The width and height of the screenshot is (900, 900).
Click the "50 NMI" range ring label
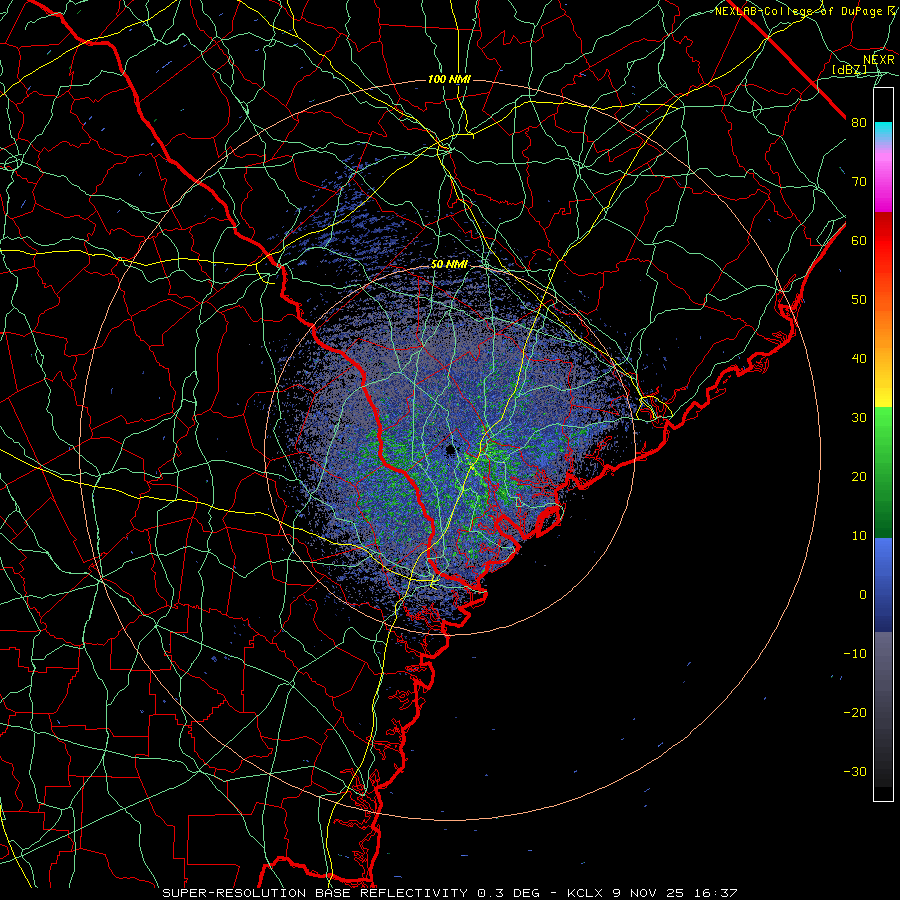click(x=449, y=265)
